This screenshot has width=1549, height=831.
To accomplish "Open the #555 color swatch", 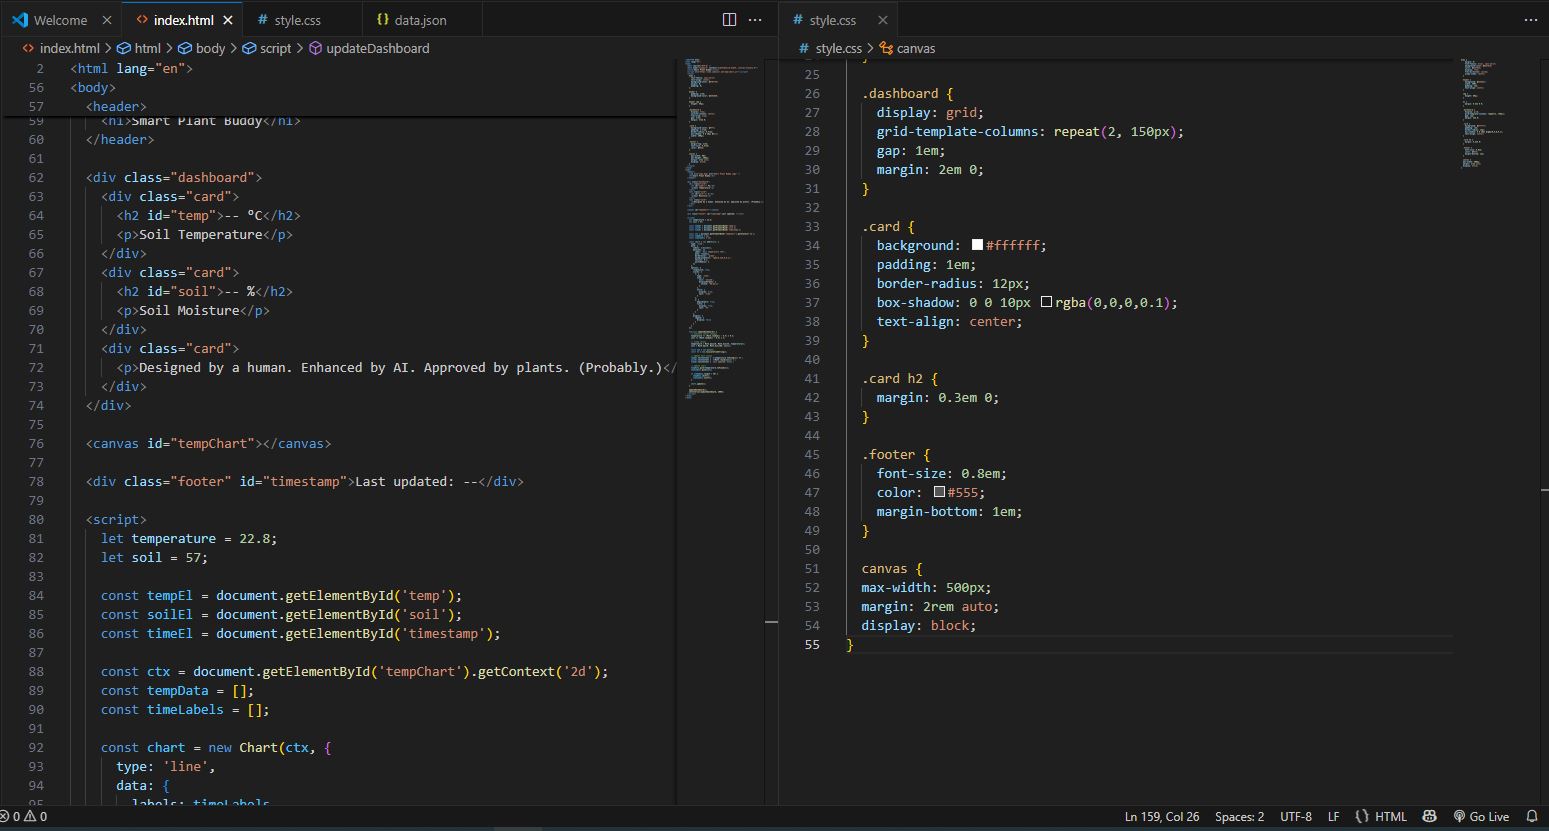I will point(939,492).
